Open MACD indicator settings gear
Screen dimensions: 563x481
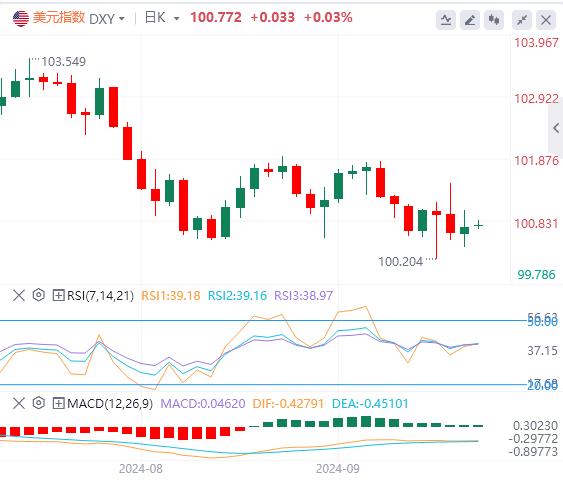[x=38, y=403]
